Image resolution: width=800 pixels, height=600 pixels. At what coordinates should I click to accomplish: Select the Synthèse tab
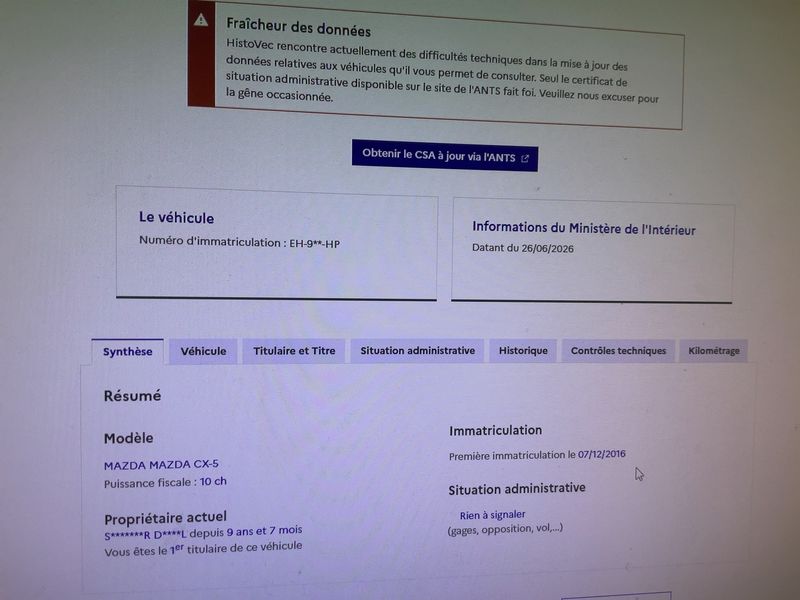128,352
